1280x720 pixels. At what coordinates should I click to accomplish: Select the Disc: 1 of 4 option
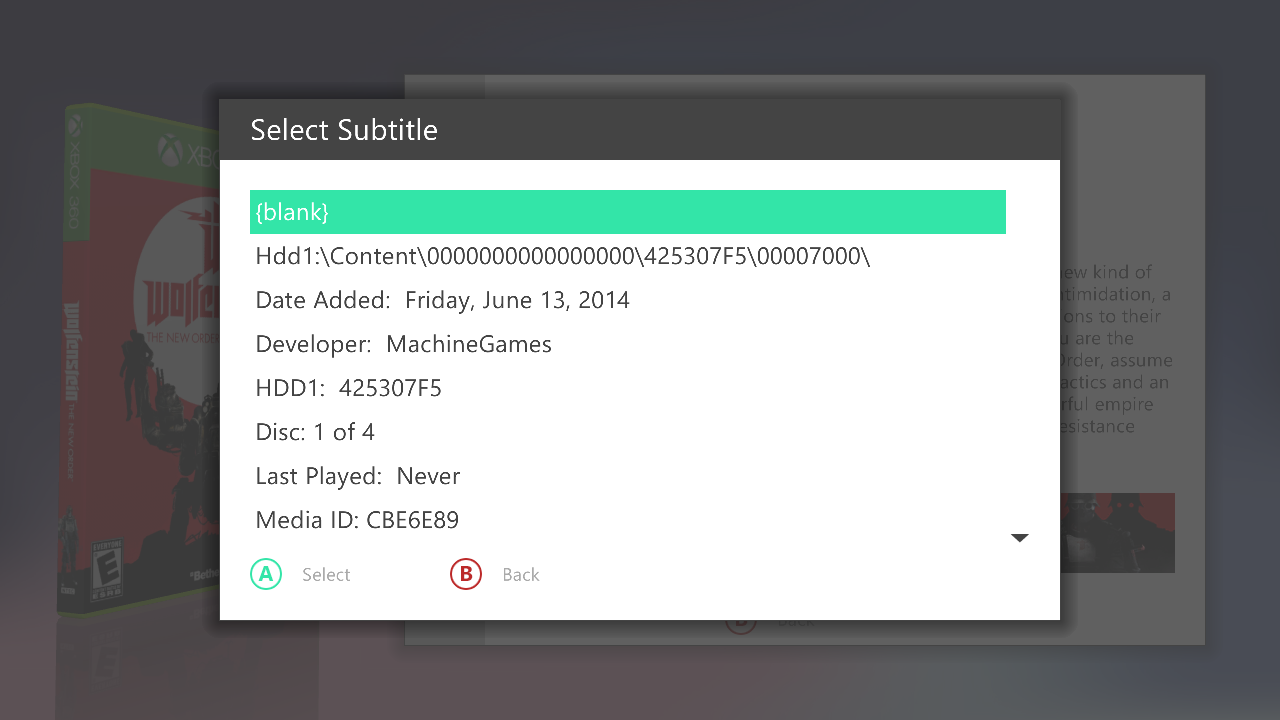click(315, 432)
